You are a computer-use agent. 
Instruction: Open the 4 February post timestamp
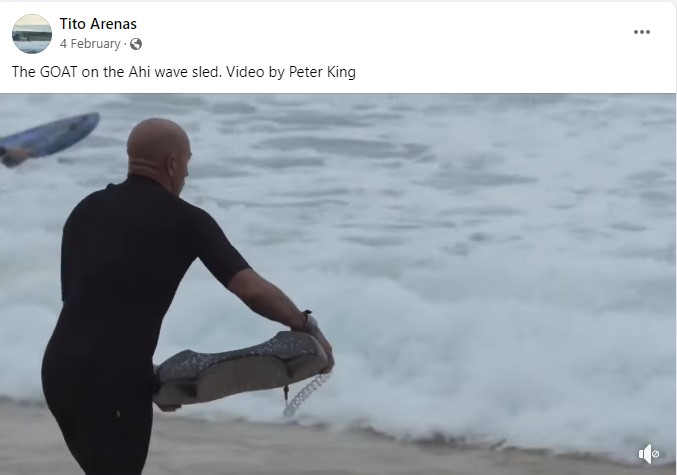(90, 44)
